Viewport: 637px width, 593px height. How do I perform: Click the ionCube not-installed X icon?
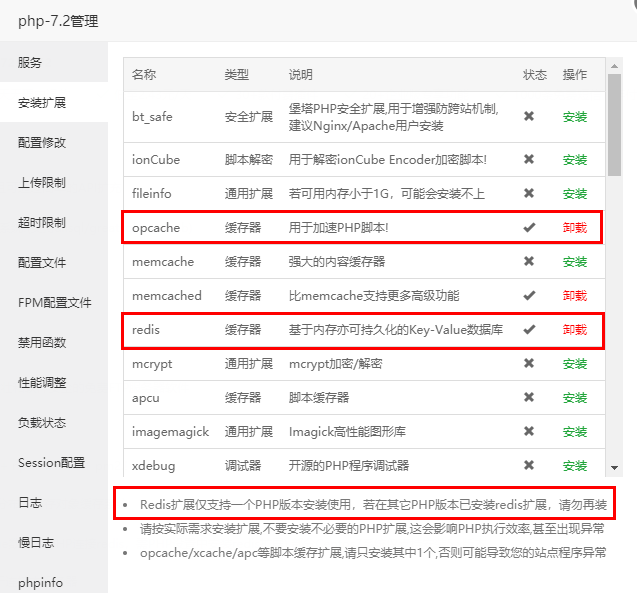click(x=529, y=159)
